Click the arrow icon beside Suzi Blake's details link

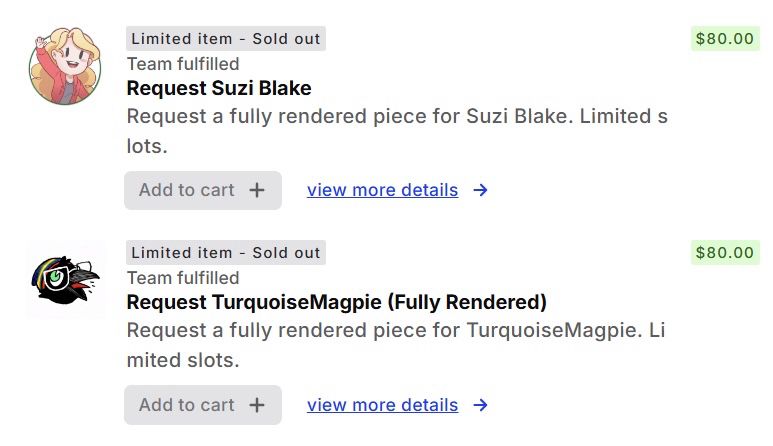481,190
